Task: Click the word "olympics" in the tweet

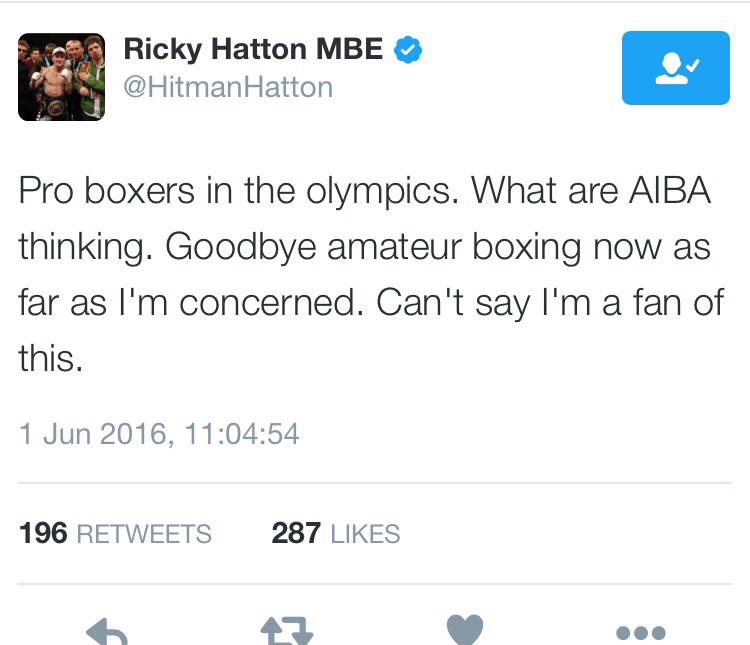Action: point(382,190)
